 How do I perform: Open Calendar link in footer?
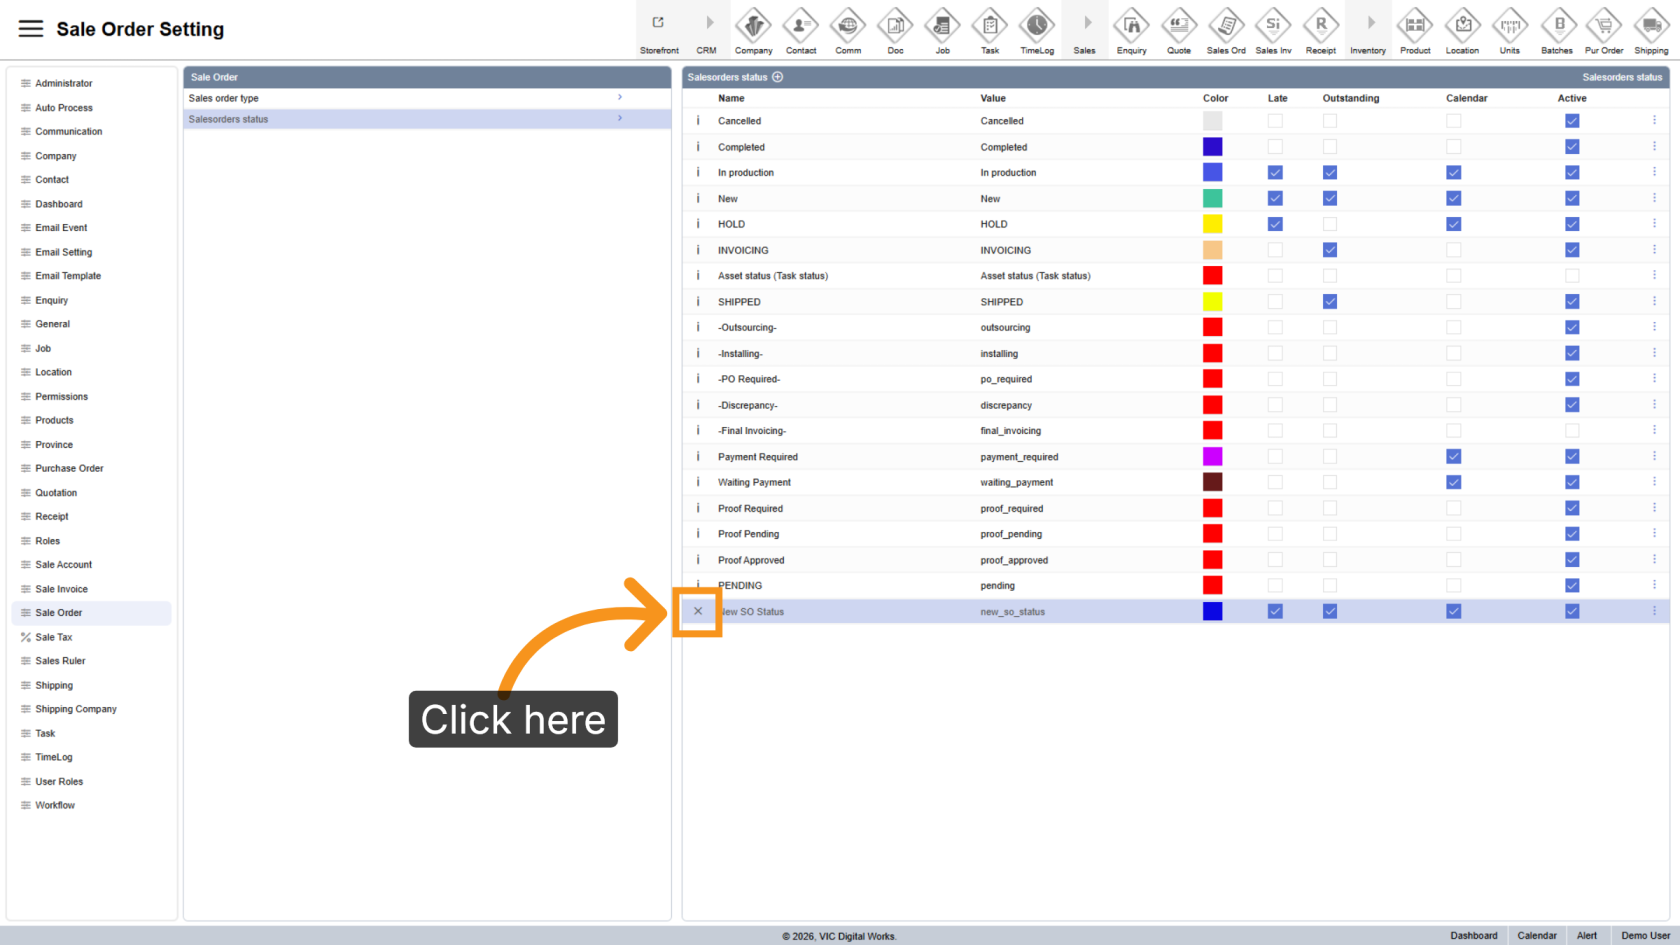click(x=1537, y=936)
